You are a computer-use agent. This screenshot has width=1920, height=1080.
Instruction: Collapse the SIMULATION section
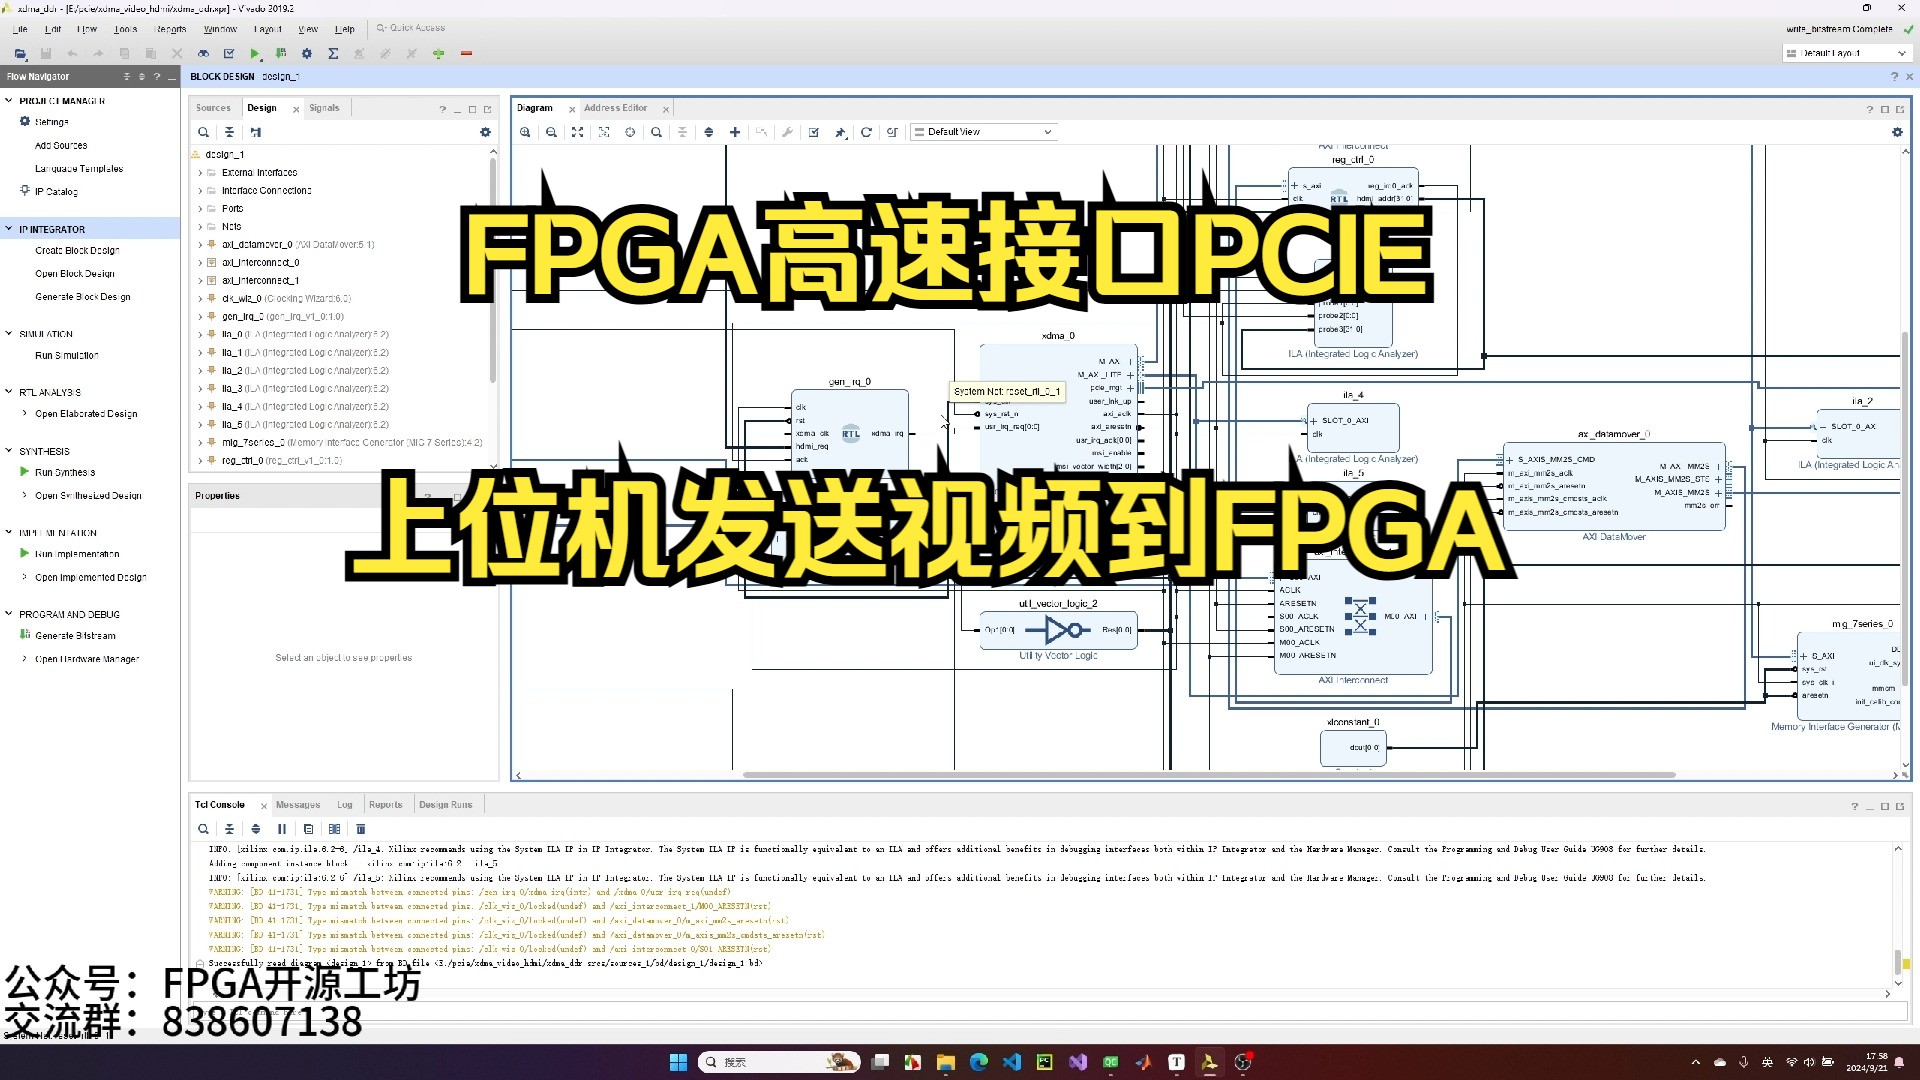pyautogui.click(x=9, y=334)
